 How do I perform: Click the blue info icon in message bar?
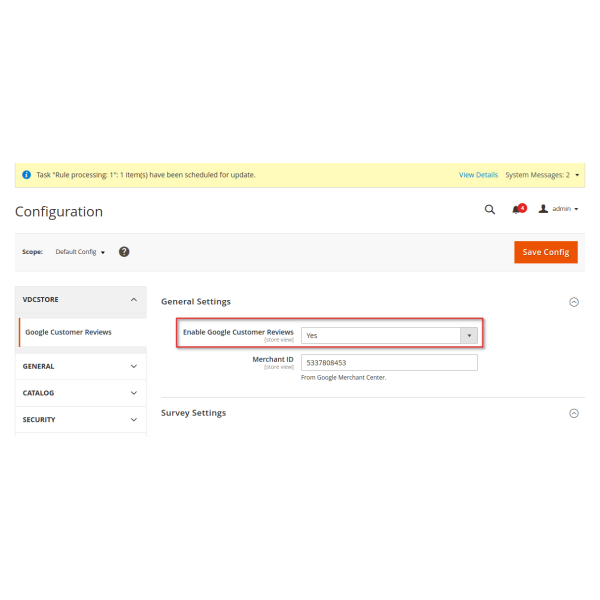point(26,174)
